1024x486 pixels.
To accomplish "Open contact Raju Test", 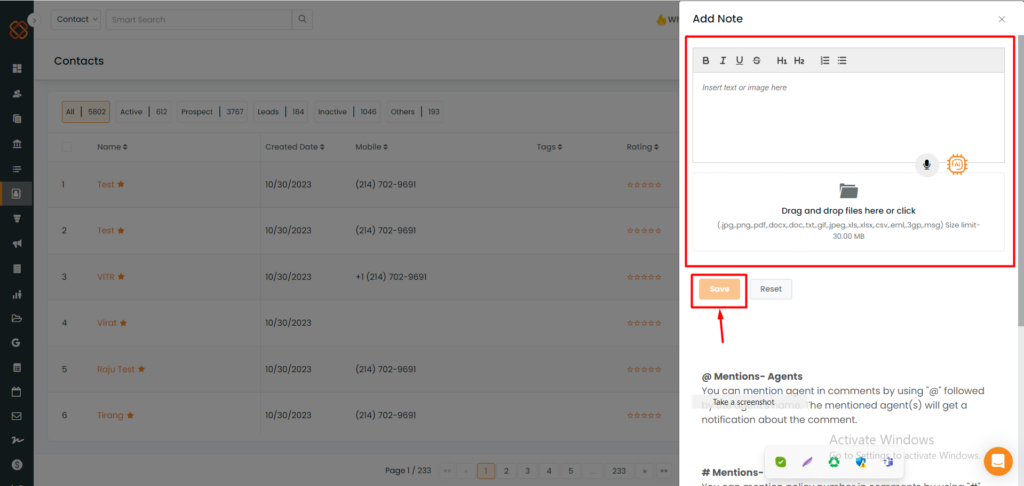I will (116, 369).
